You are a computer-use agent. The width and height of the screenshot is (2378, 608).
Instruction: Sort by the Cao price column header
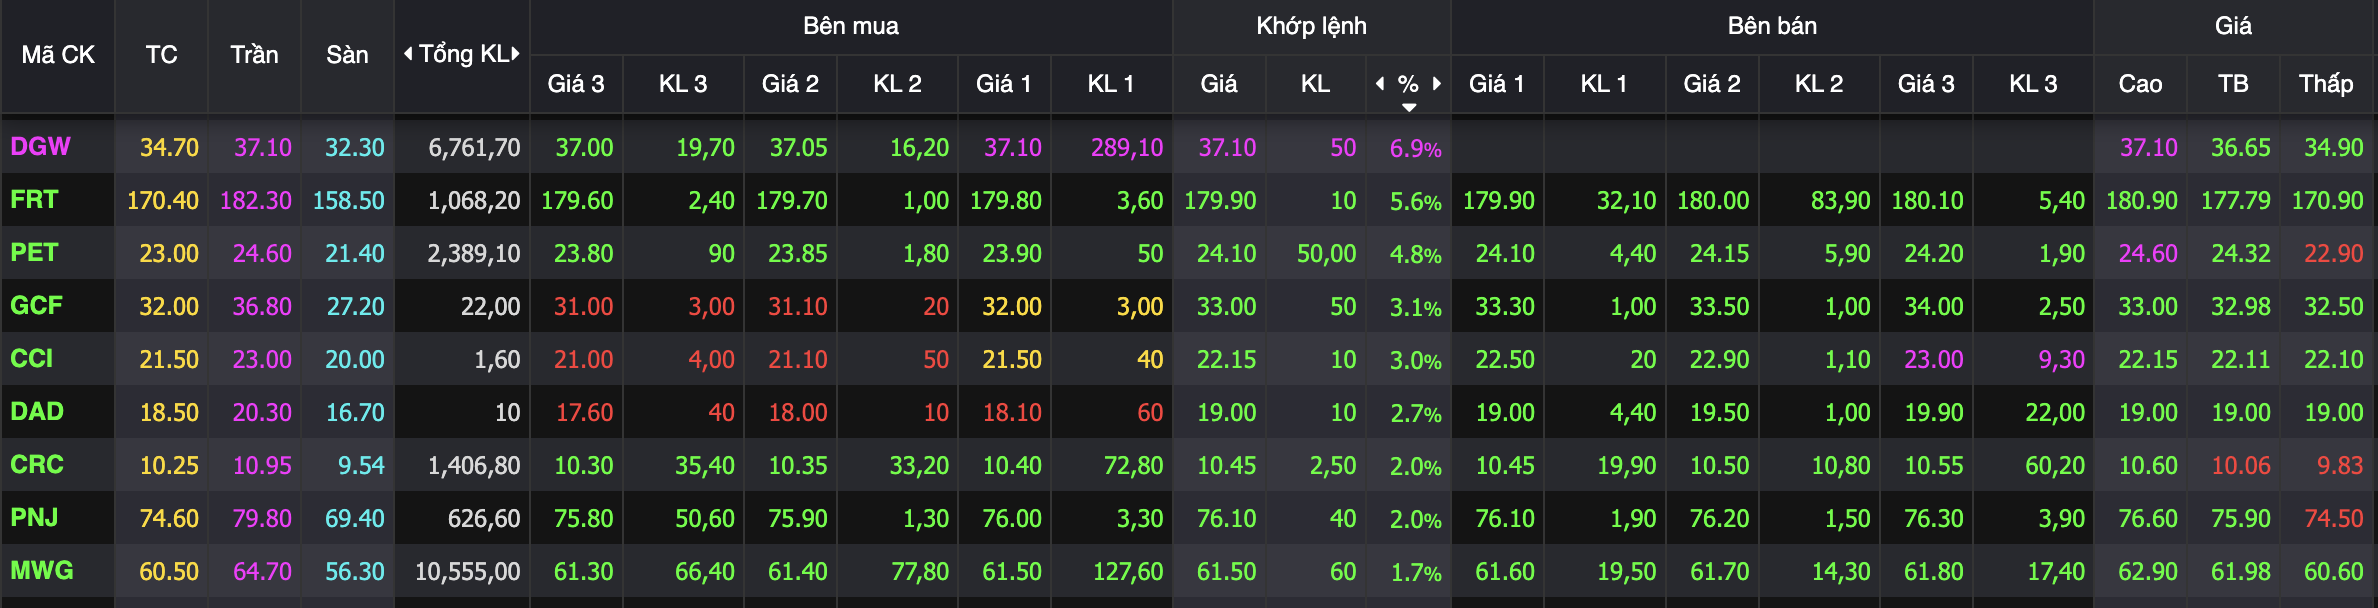click(x=2140, y=84)
